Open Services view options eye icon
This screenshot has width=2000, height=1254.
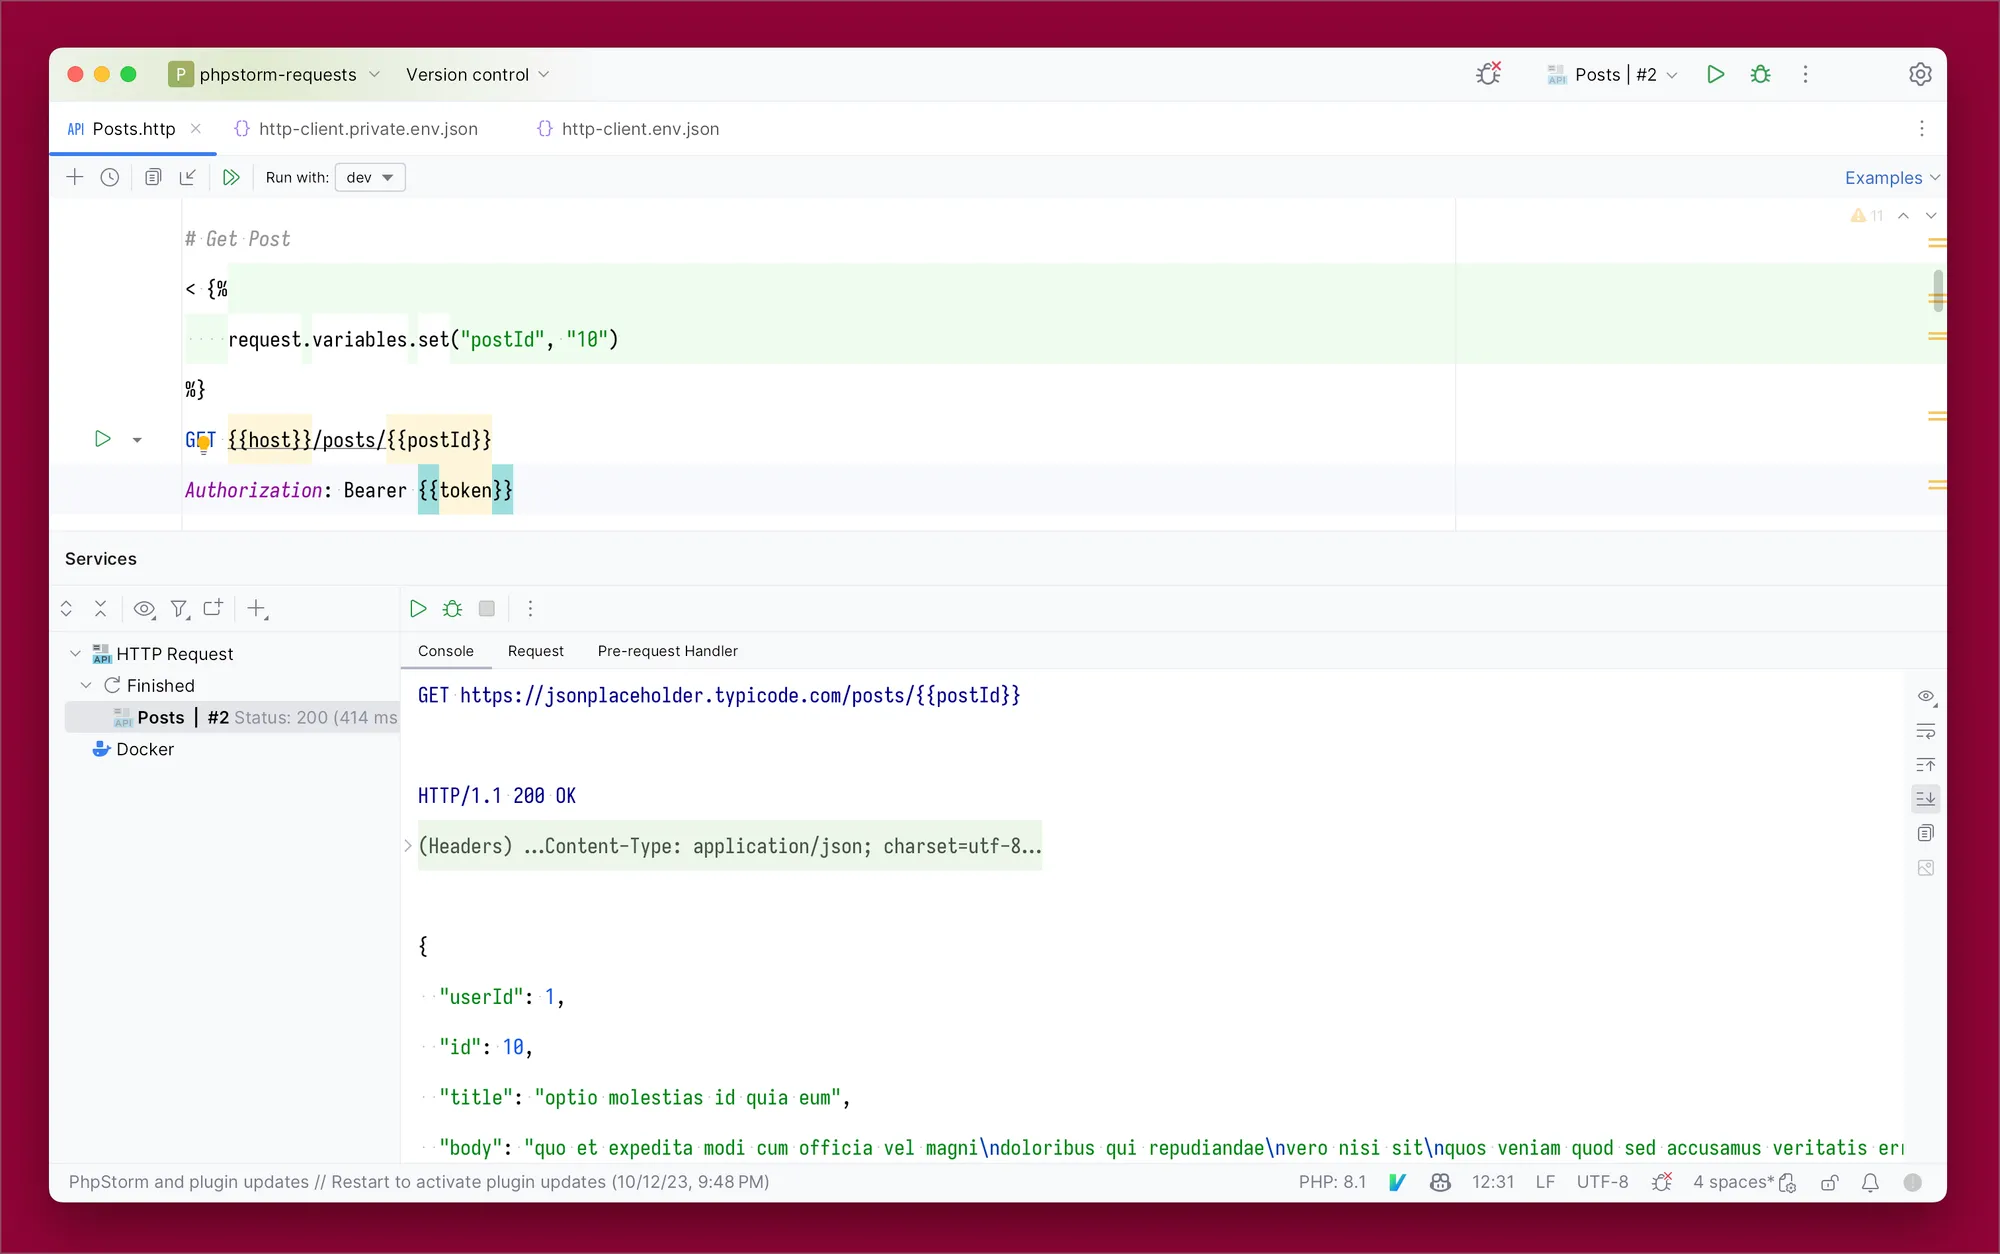click(x=145, y=608)
